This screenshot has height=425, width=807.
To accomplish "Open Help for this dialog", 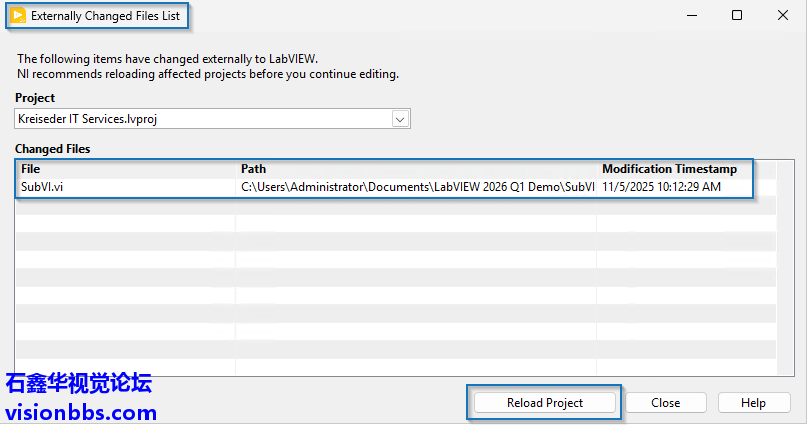I will pos(753,403).
